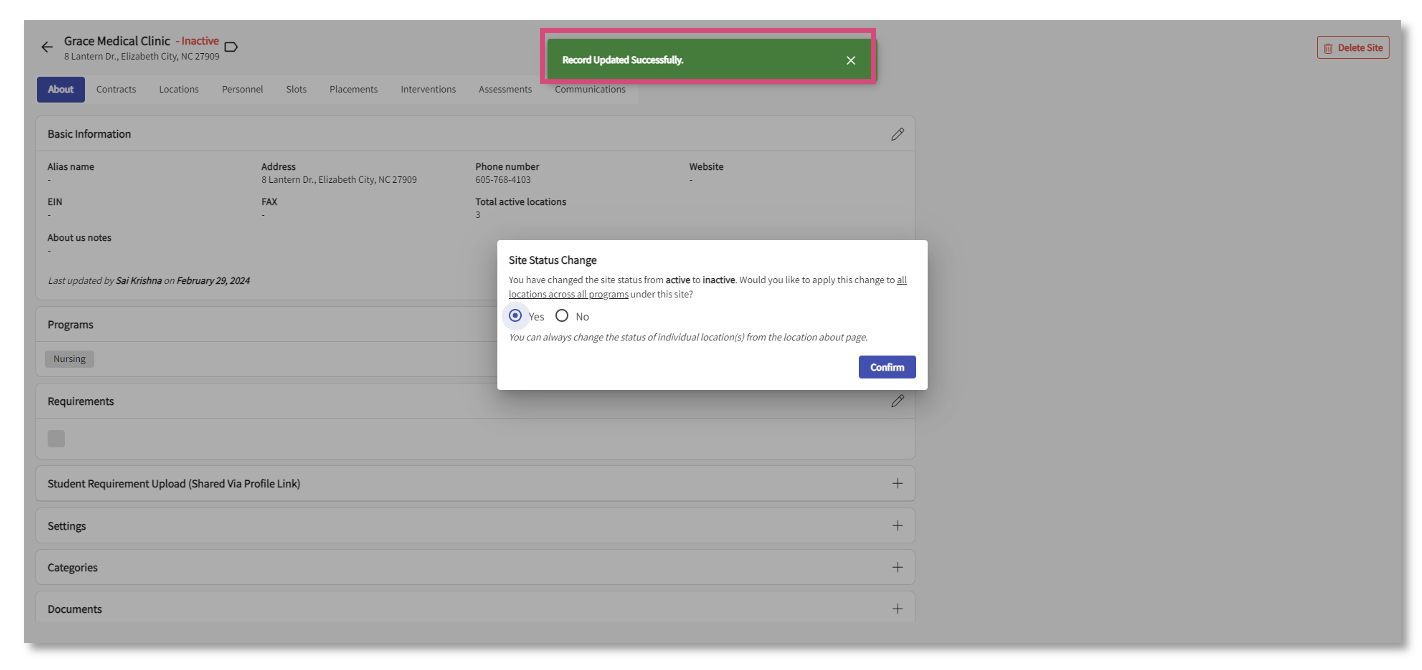Tick the checkbox under Requirements

tap(56, 438)
